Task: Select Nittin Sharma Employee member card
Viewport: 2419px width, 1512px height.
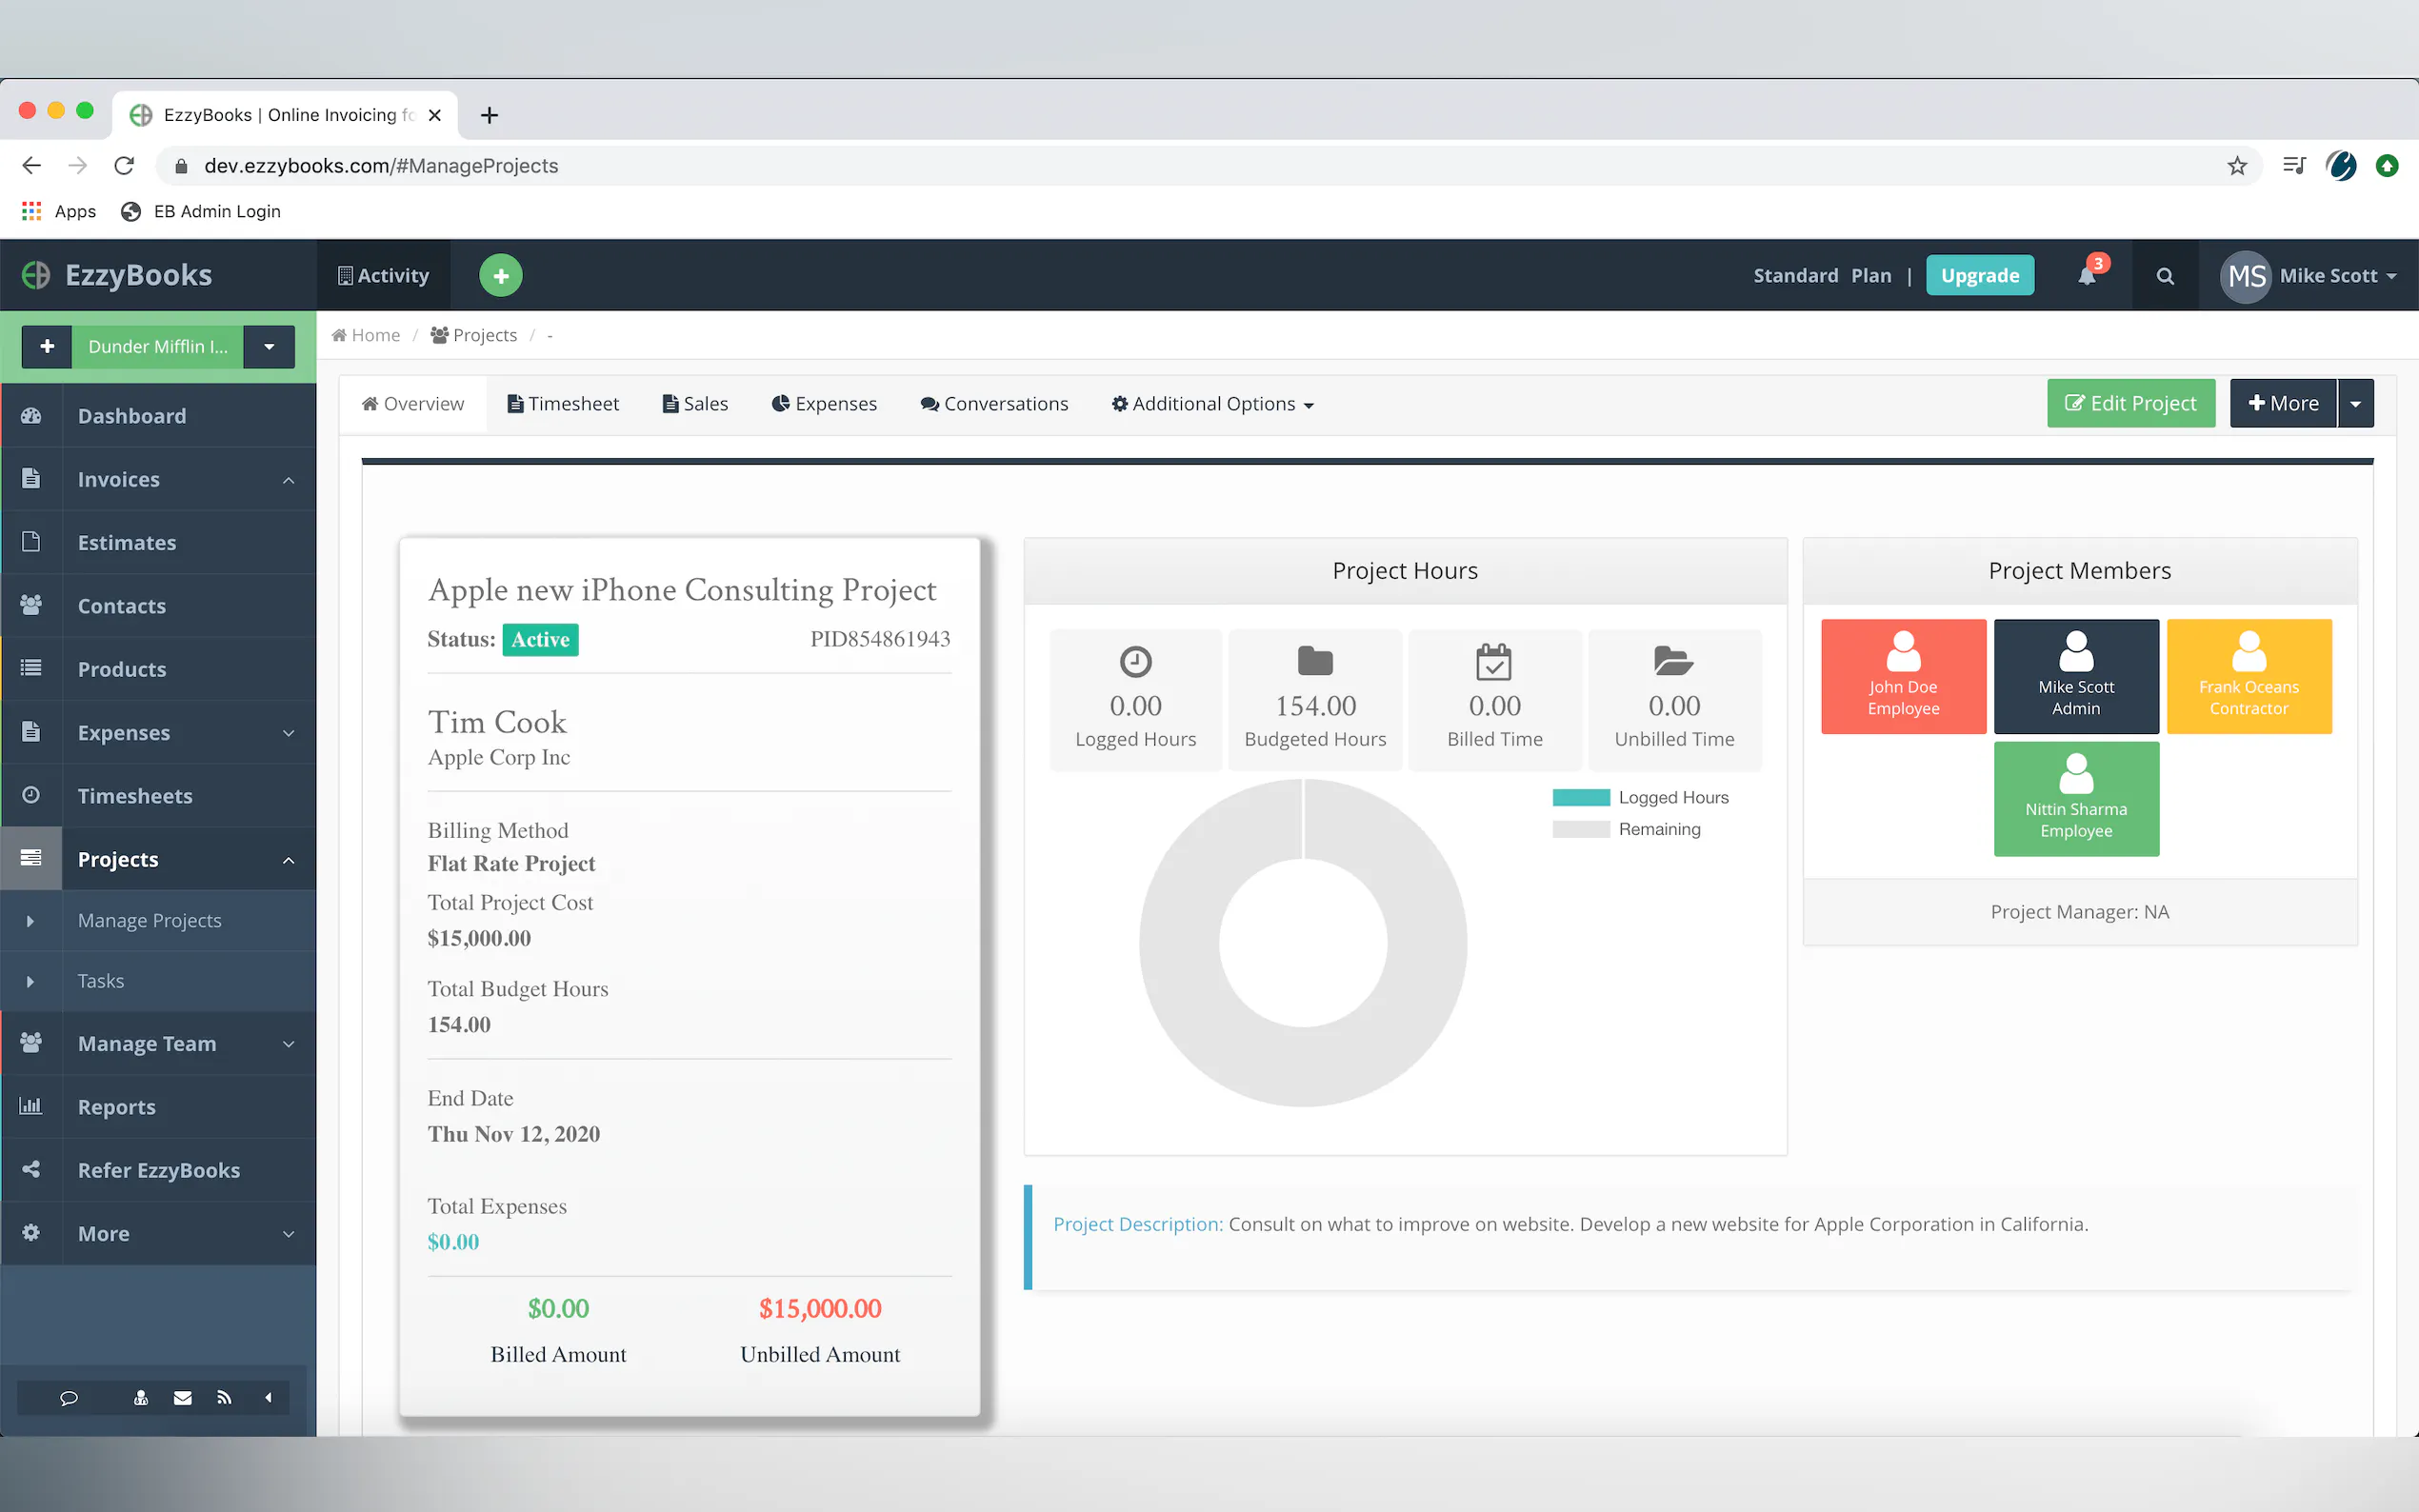Action: [x=2076, y=798]
